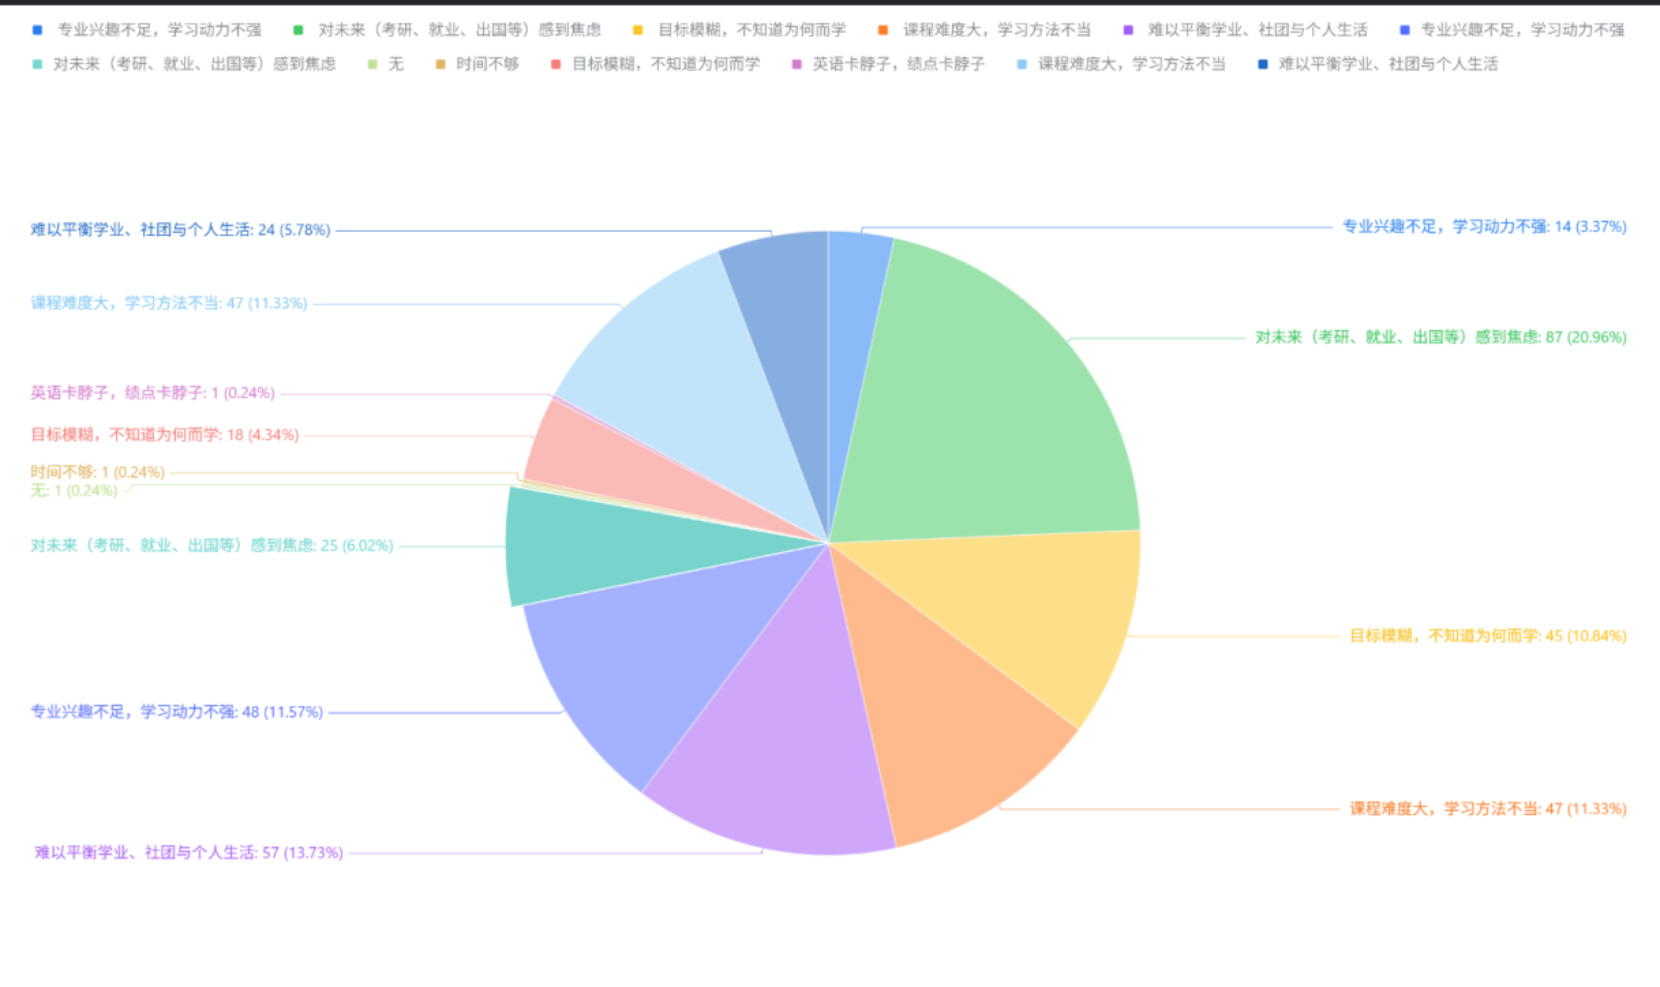The width and height of the screenshot is (1660, 987).
Task: Toggle the legend item 无
Action: (x=386, y=64)
